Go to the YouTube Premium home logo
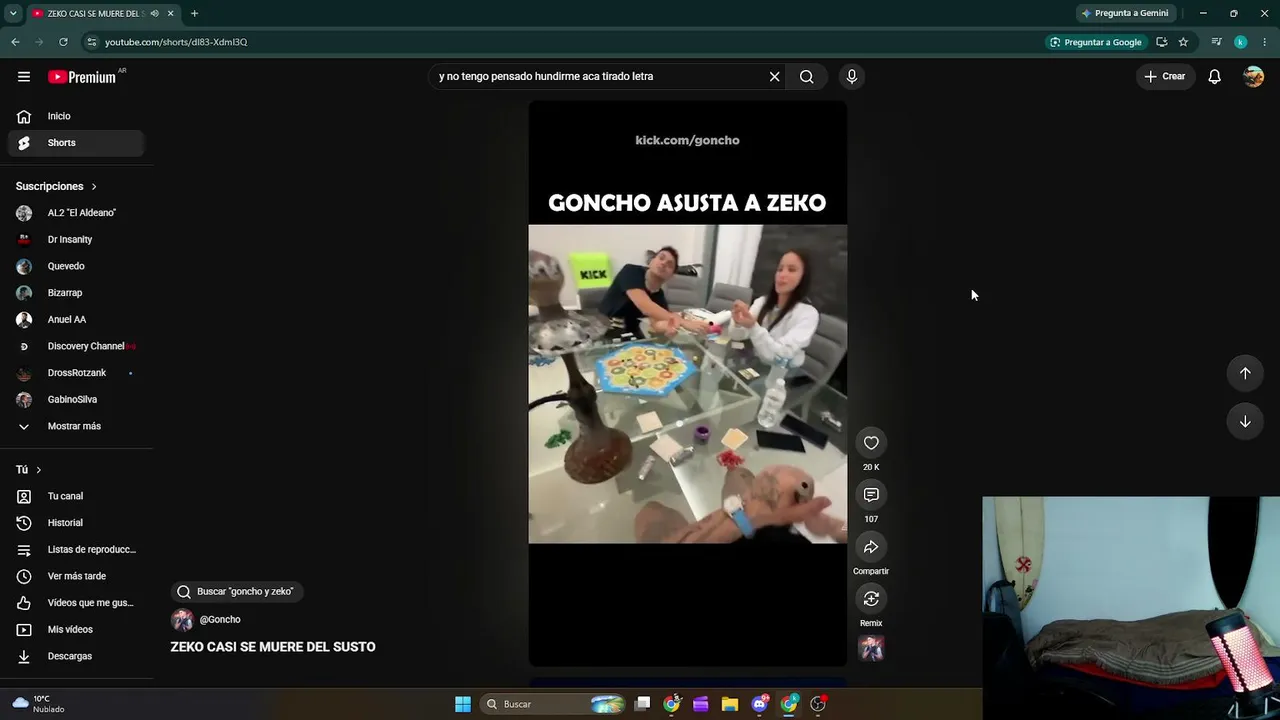This screenshot has height=720, width=1280. [82, 77]
